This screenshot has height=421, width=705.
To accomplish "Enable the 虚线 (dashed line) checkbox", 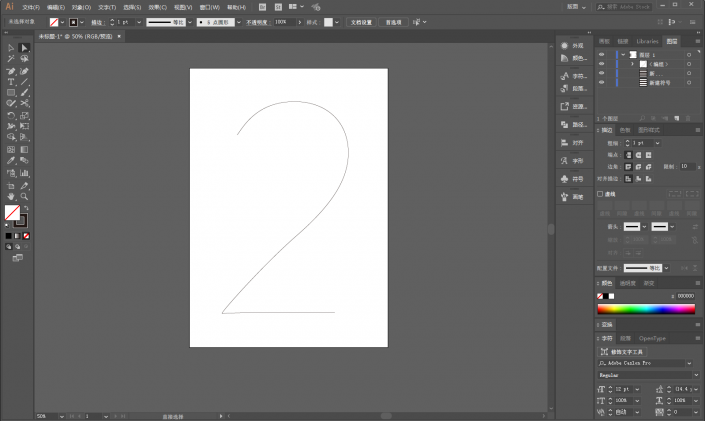I will point(600,194).
